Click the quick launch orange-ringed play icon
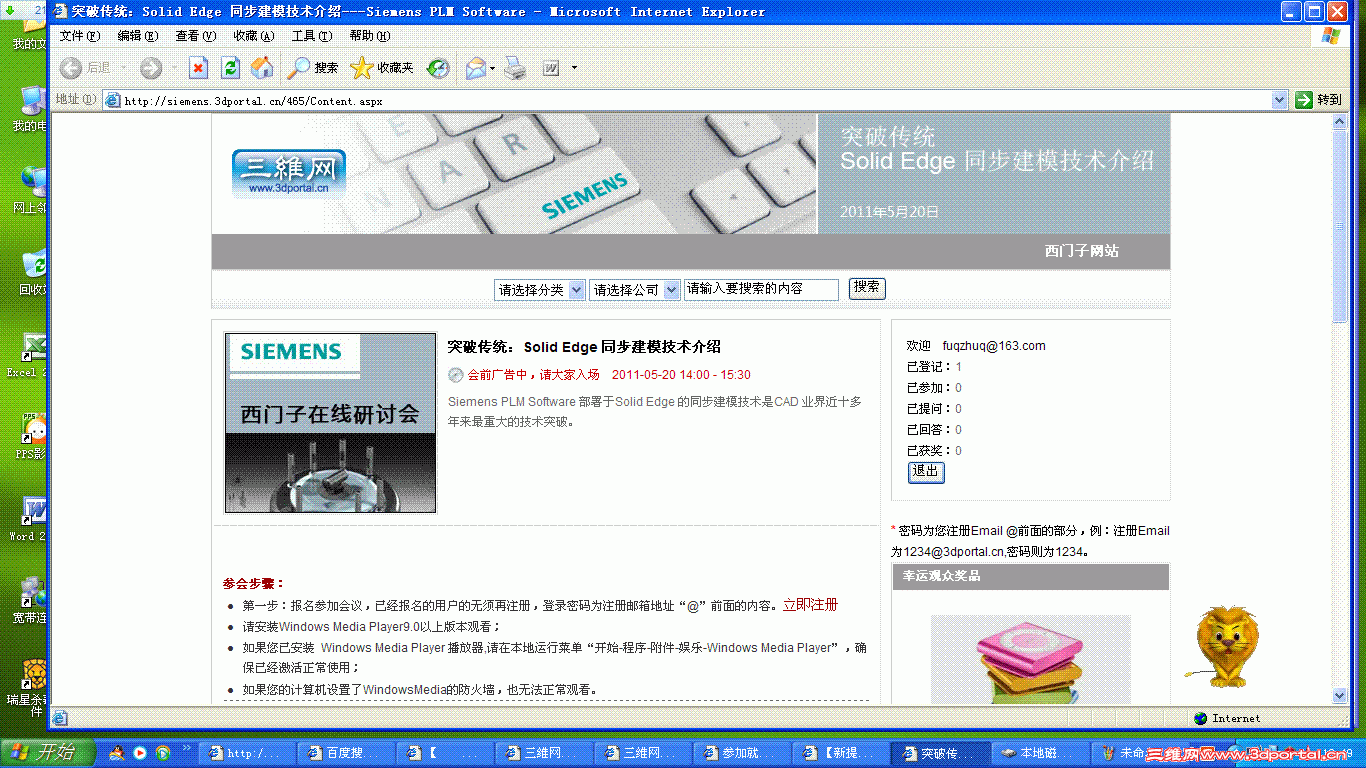 coord(140,752)
